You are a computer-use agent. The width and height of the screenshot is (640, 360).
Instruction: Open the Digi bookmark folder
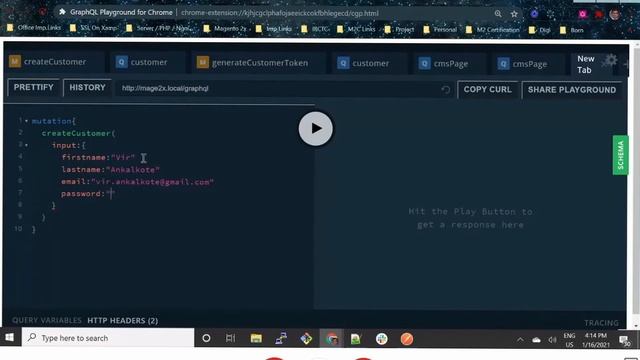[540, 30]
